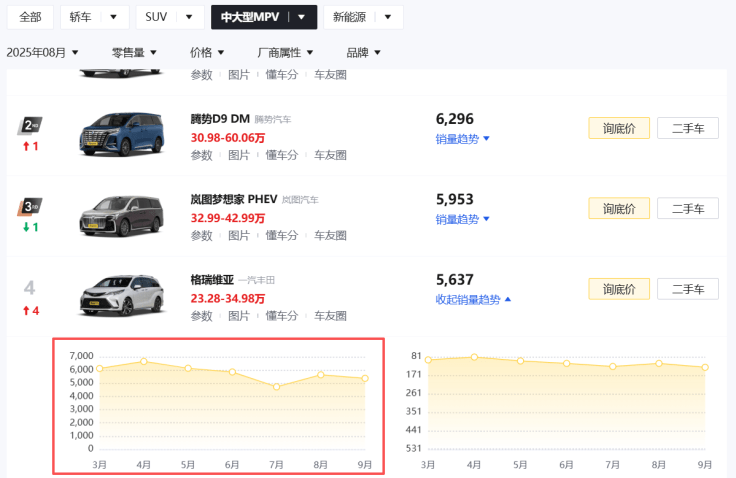Select the 全部 category tab
The image size is (736, 478).
pyautogui.click(x=30, y=17)
